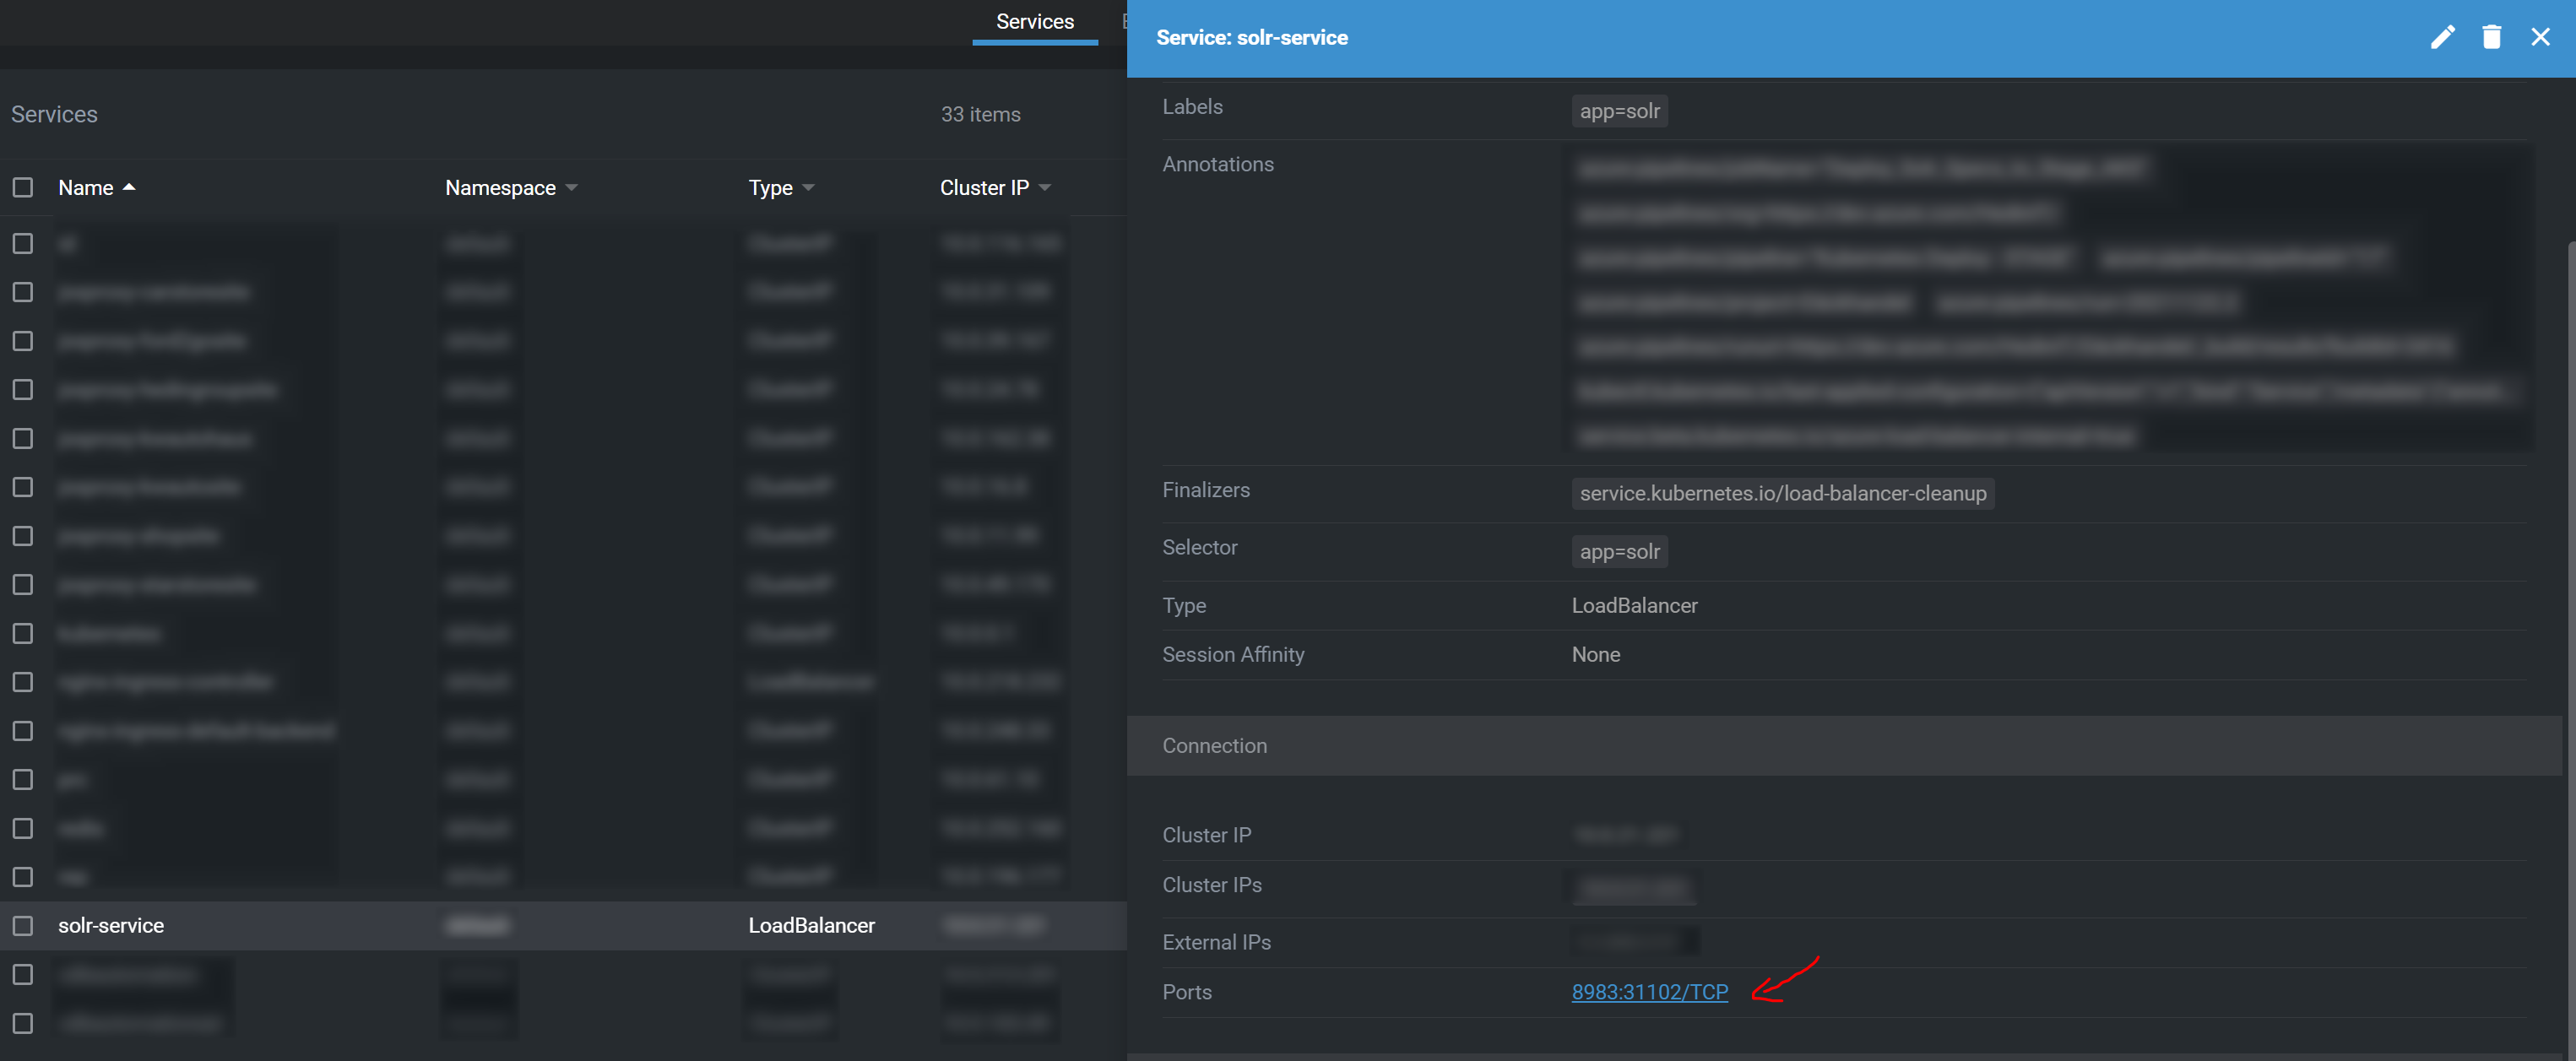The height and width of the screenshot is (1061, 2576).
Task: Open the Cluster IP column dropdown arrow
Action: pyautogui.click(x=1045, y=187)
